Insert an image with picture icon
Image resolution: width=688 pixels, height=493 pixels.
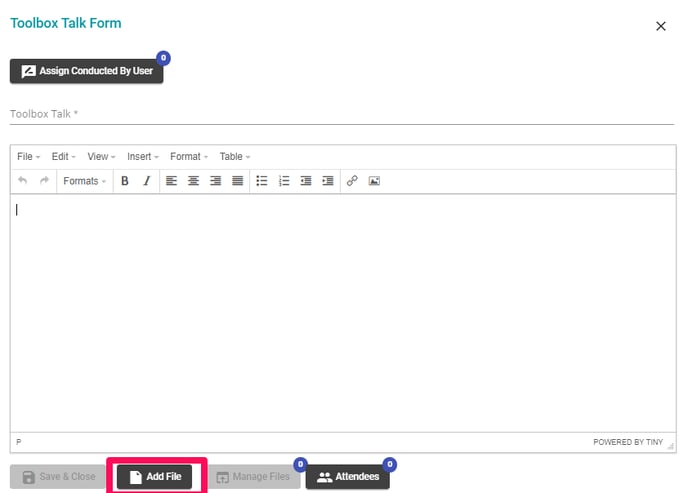(x=374, y=181)
